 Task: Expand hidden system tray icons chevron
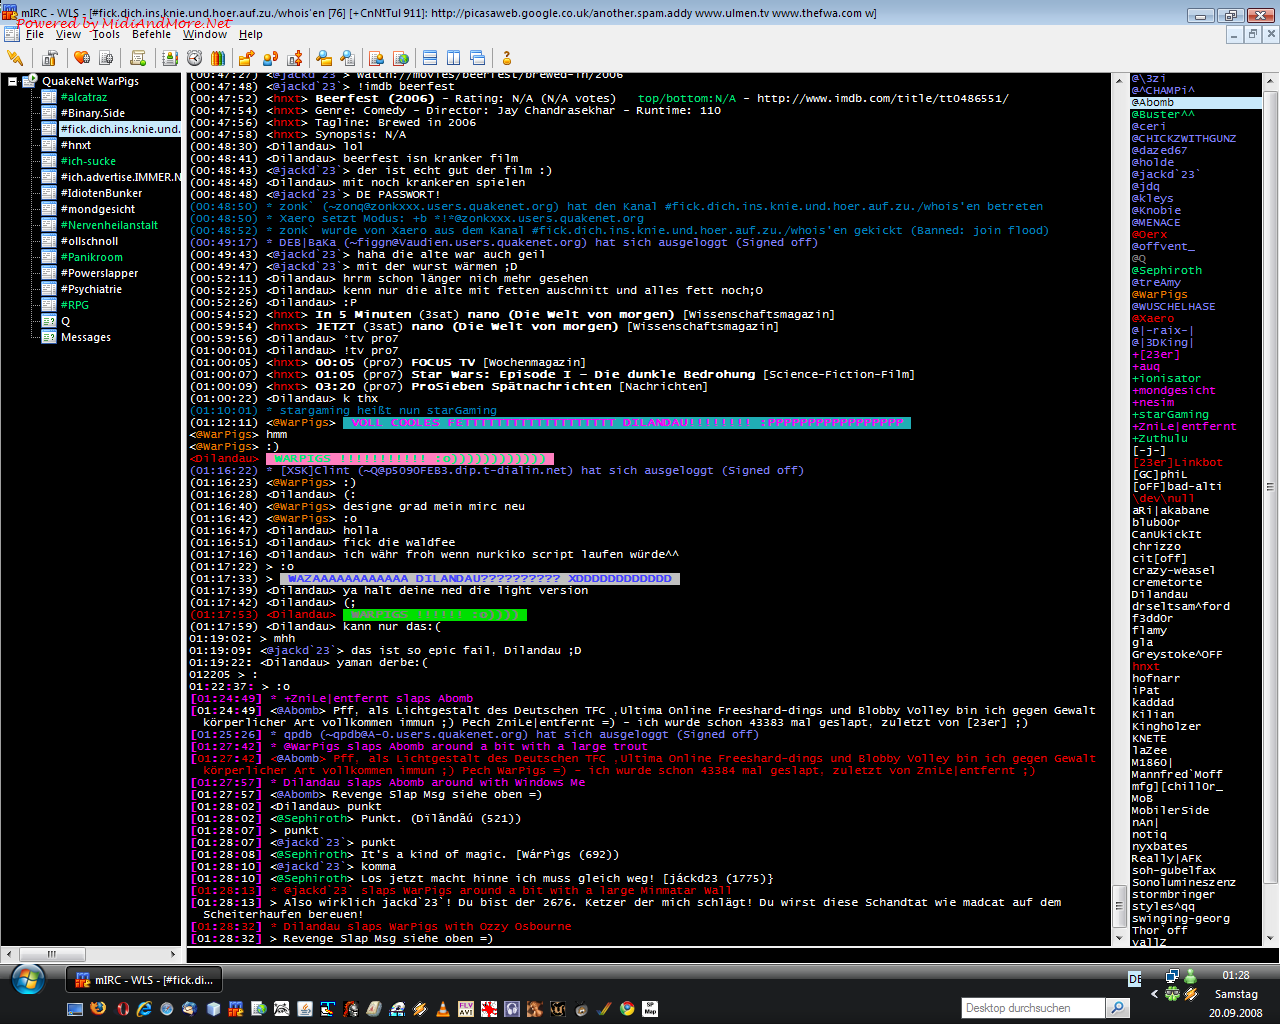click(x=1155, y=994)
